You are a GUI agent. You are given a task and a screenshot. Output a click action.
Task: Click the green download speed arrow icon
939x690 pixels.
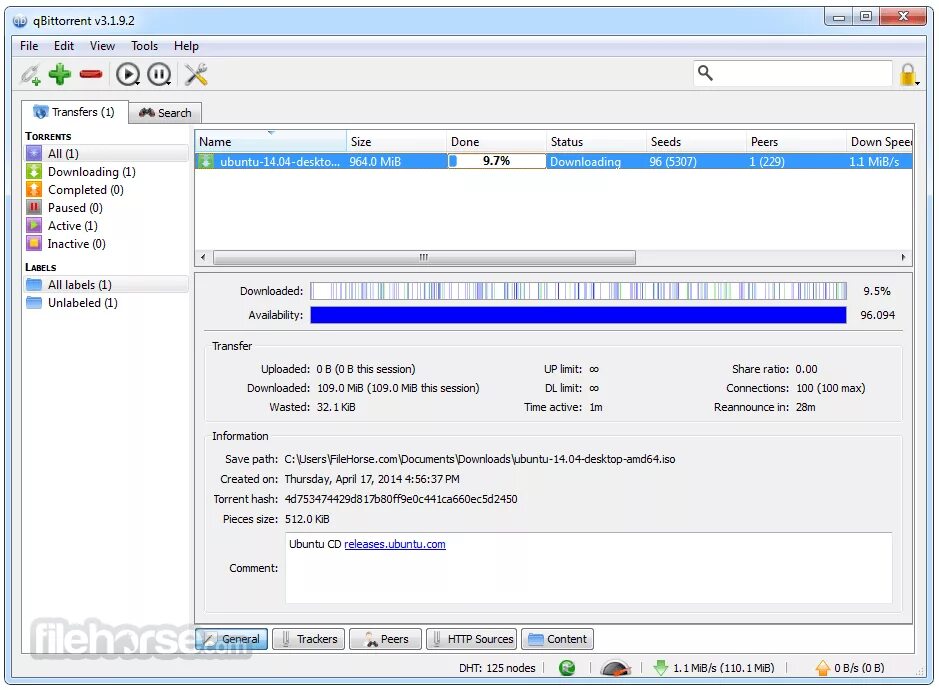click(x=661, y=668)
